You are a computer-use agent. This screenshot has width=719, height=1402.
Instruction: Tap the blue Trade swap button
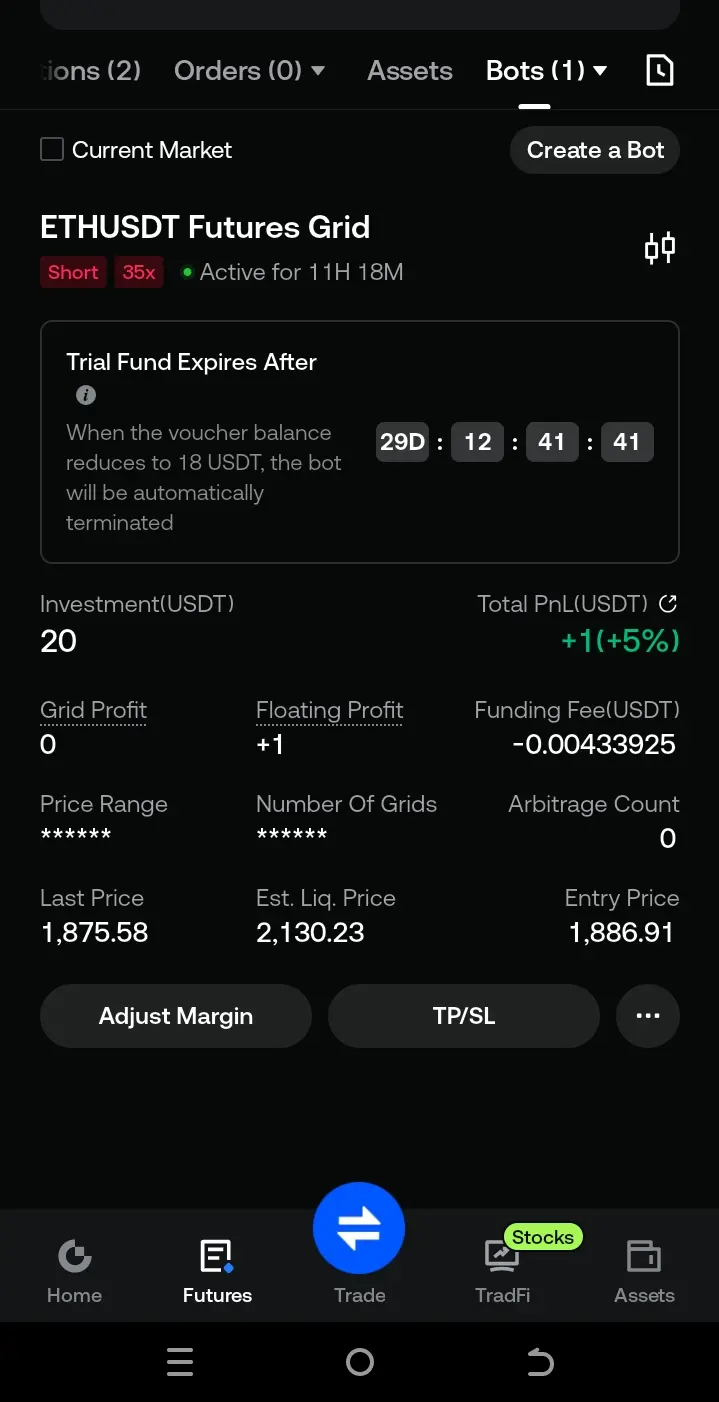(x=359, y=1228)
